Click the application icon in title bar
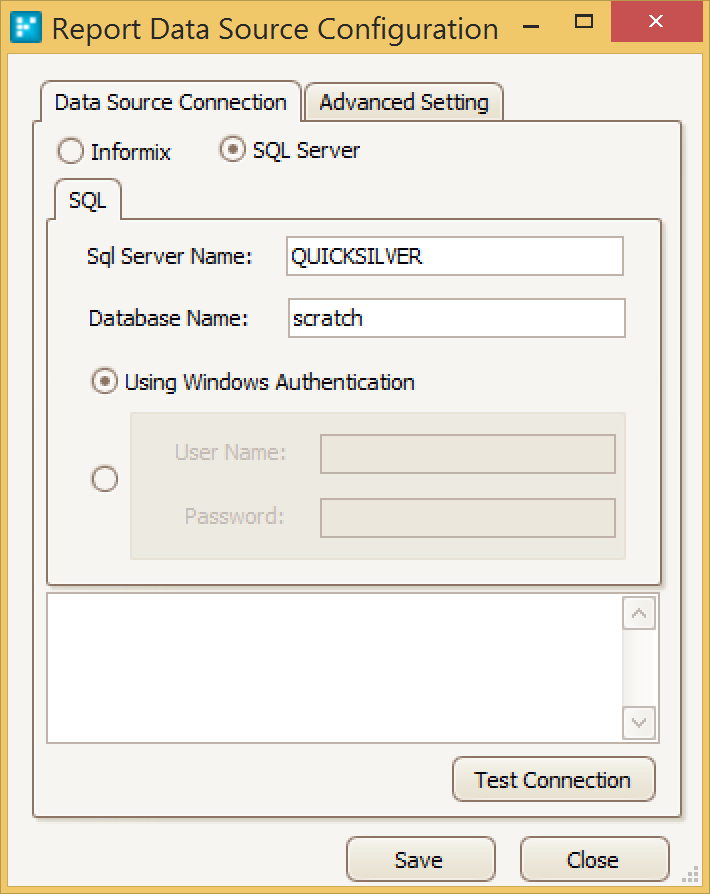The width and height of the screenshot is (710, 894). click(x=25, y=27)
